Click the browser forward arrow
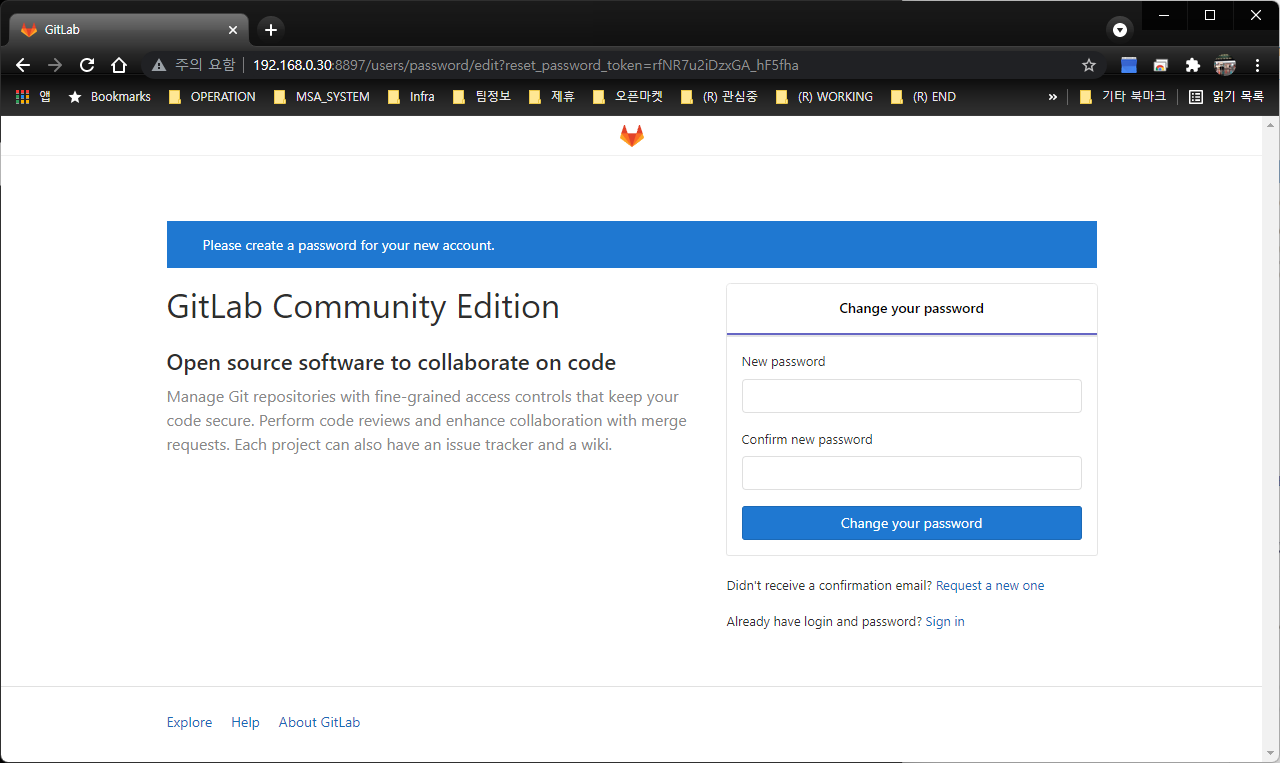 55,65
